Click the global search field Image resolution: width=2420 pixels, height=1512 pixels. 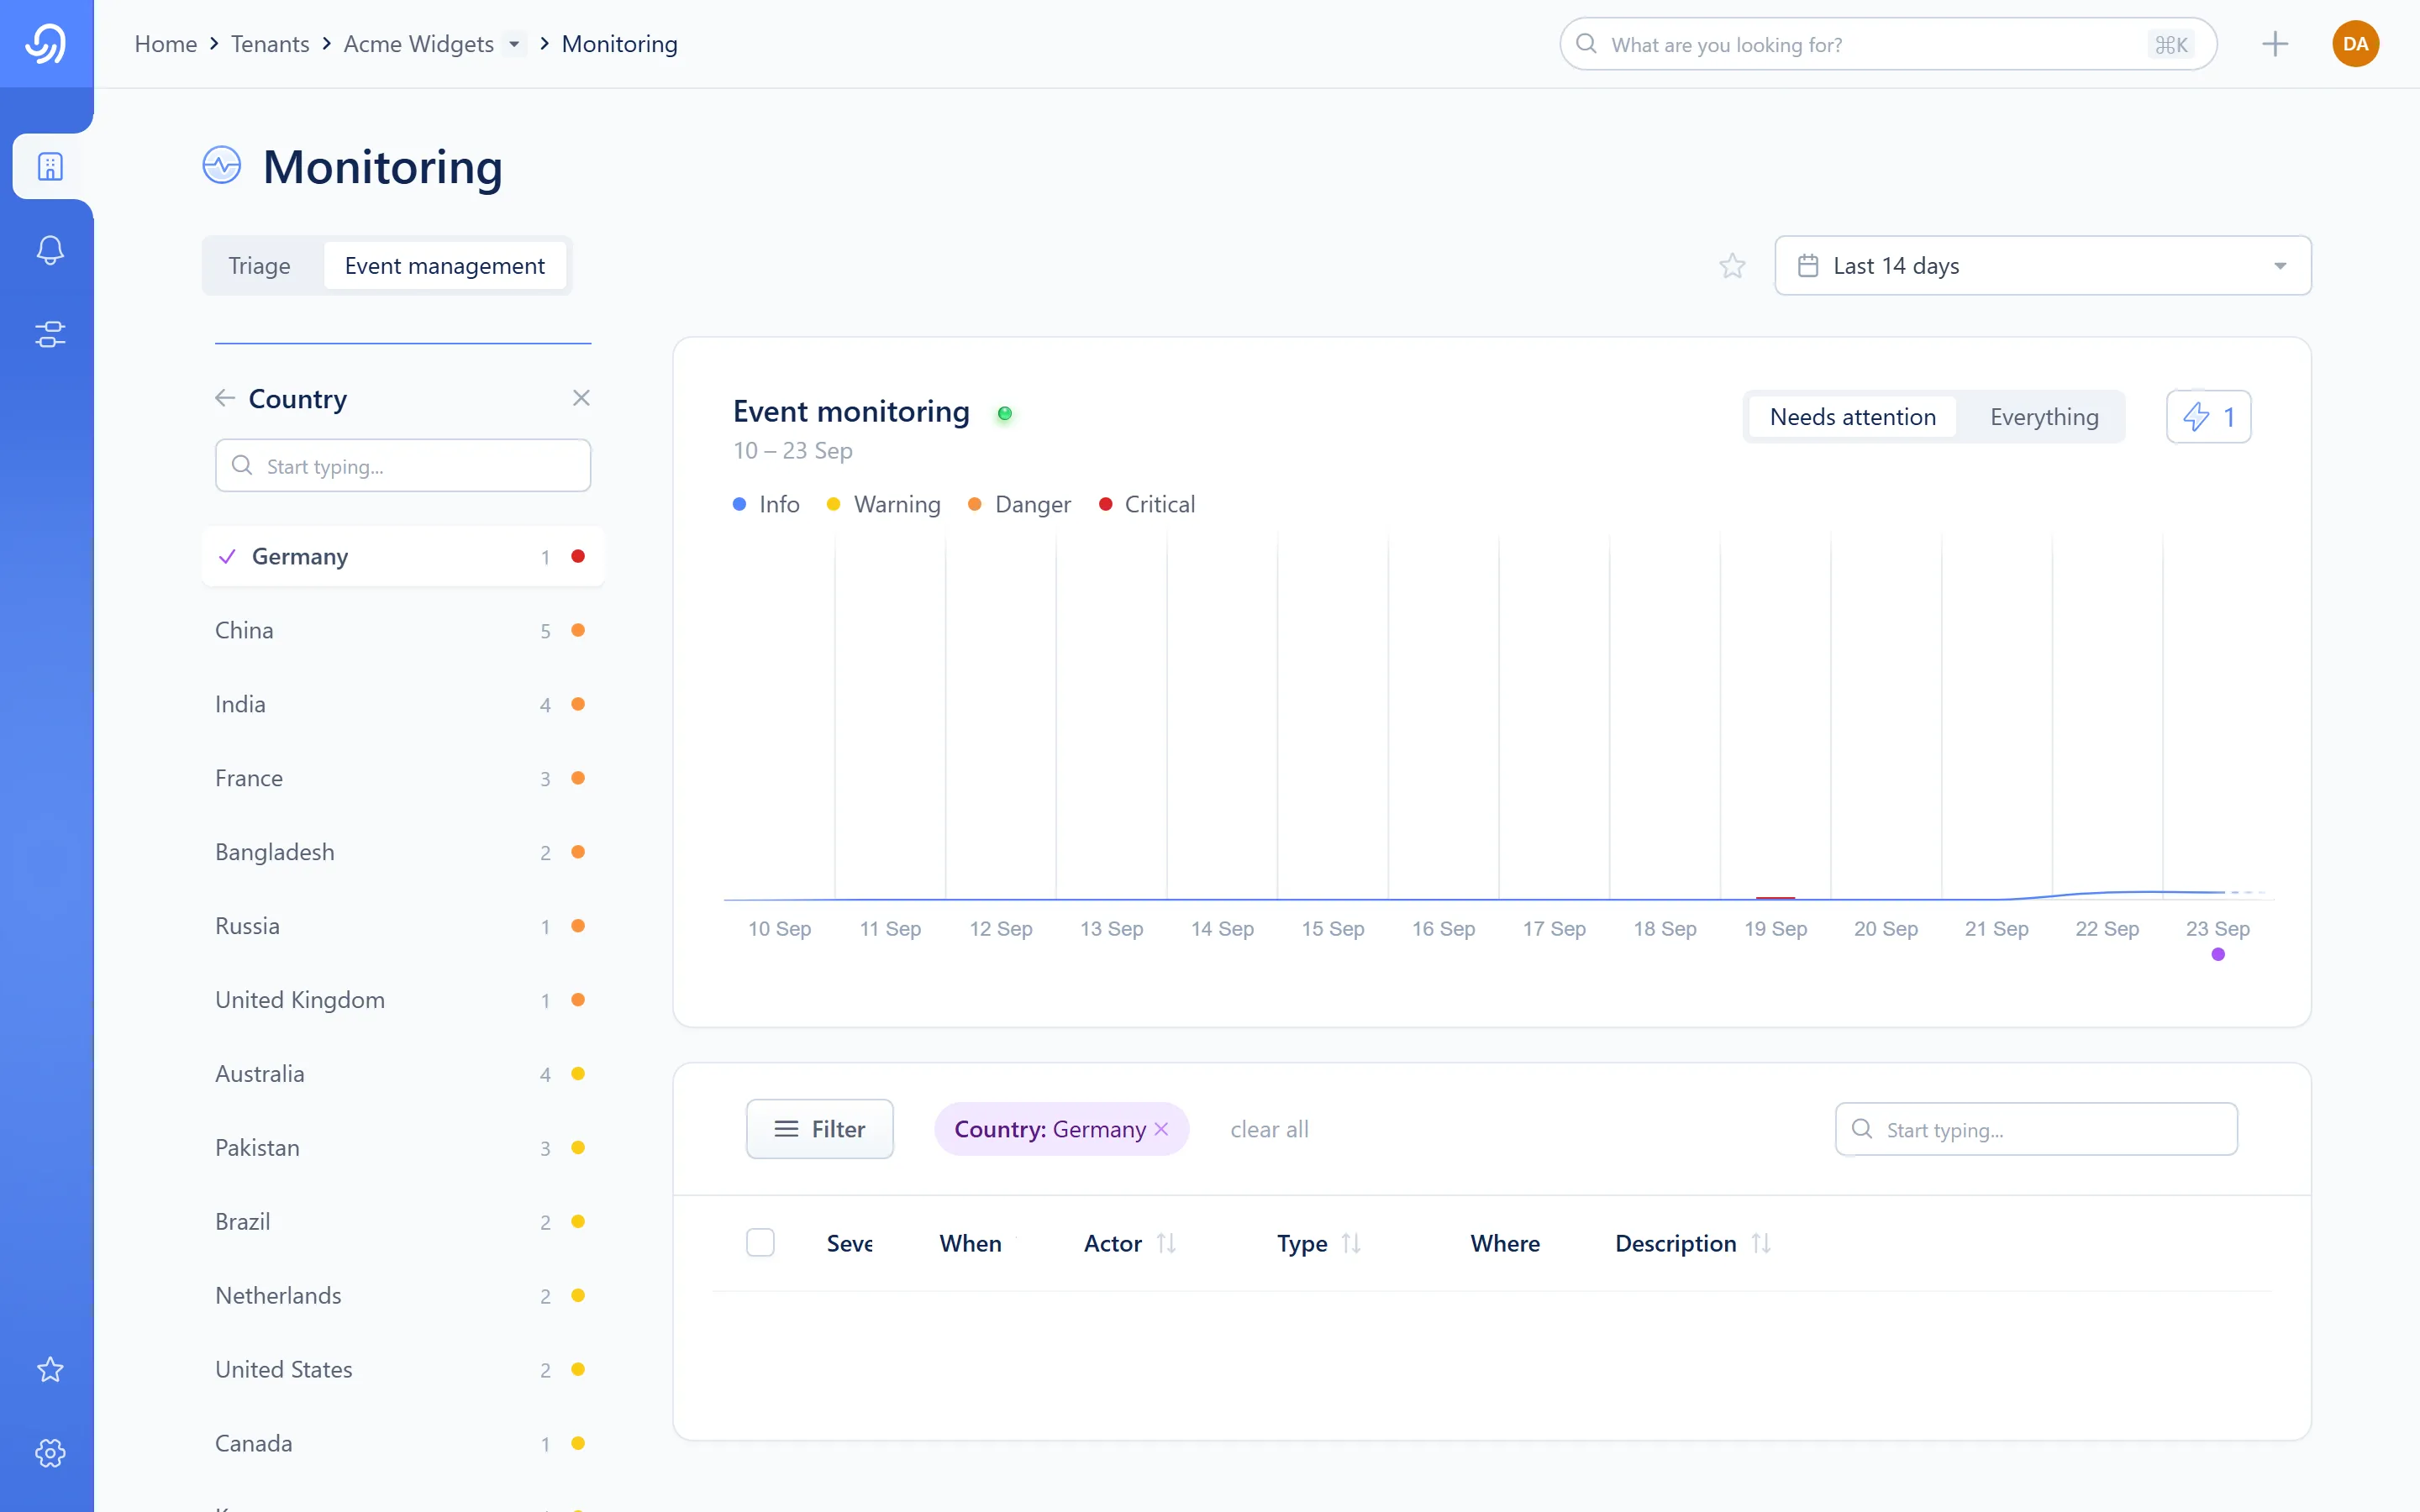coord(1888,44)
